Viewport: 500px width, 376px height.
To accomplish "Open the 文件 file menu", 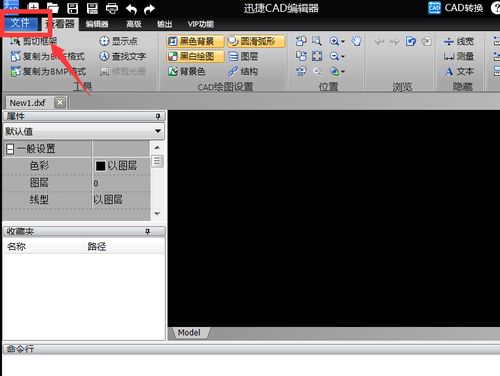I will 21,23.
